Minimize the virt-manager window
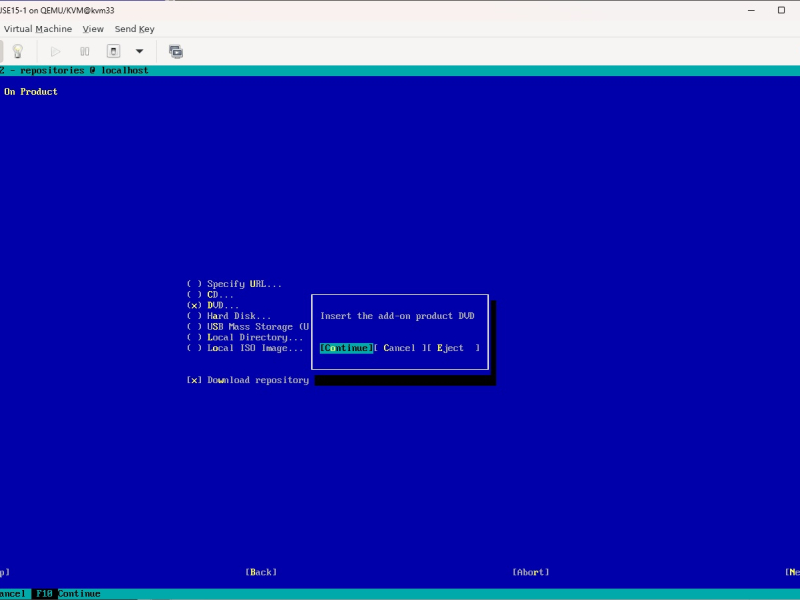This screenshot has height=600, width=800. [x=751, y=10]
